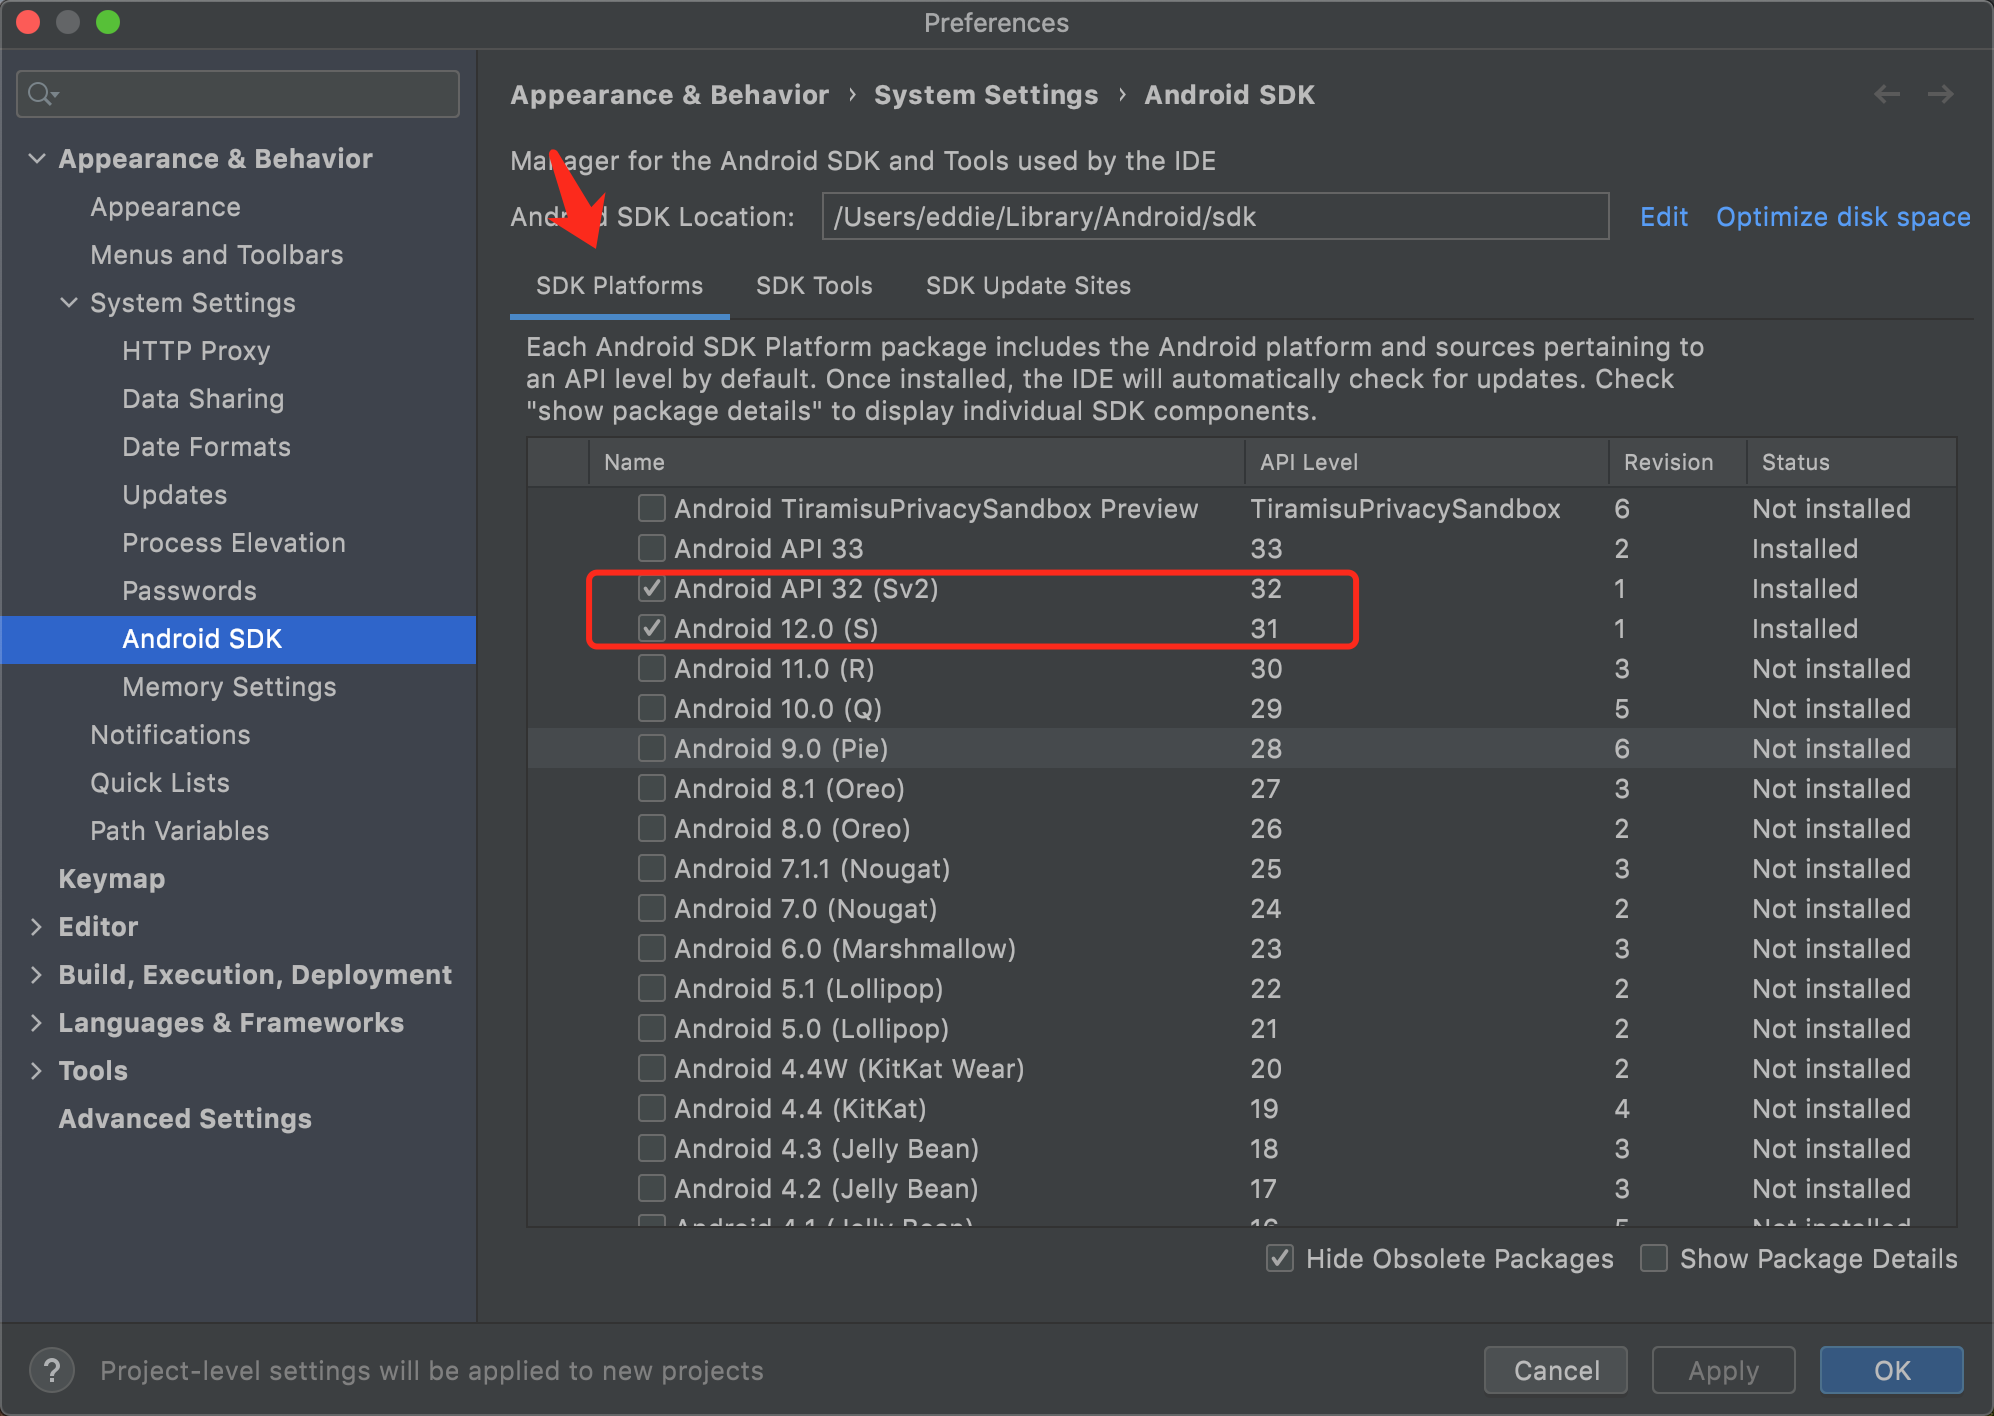Click the Apply button

click(x=1723, y=1370)
